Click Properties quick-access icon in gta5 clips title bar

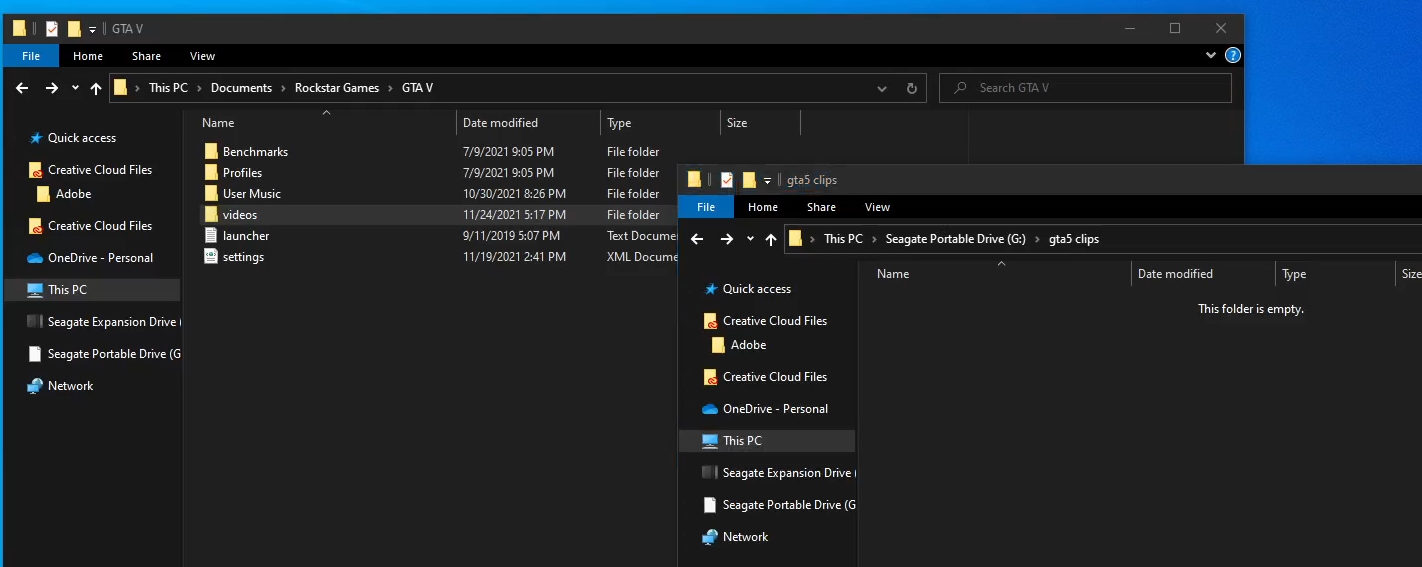coord(727,180)
